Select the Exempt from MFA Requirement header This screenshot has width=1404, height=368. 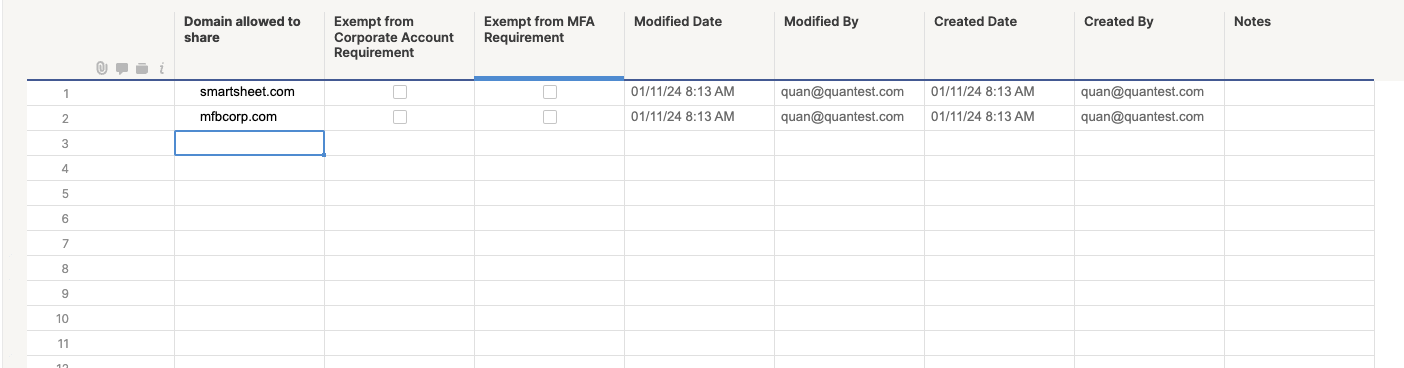pyautogui.click(x=550, y=45)
